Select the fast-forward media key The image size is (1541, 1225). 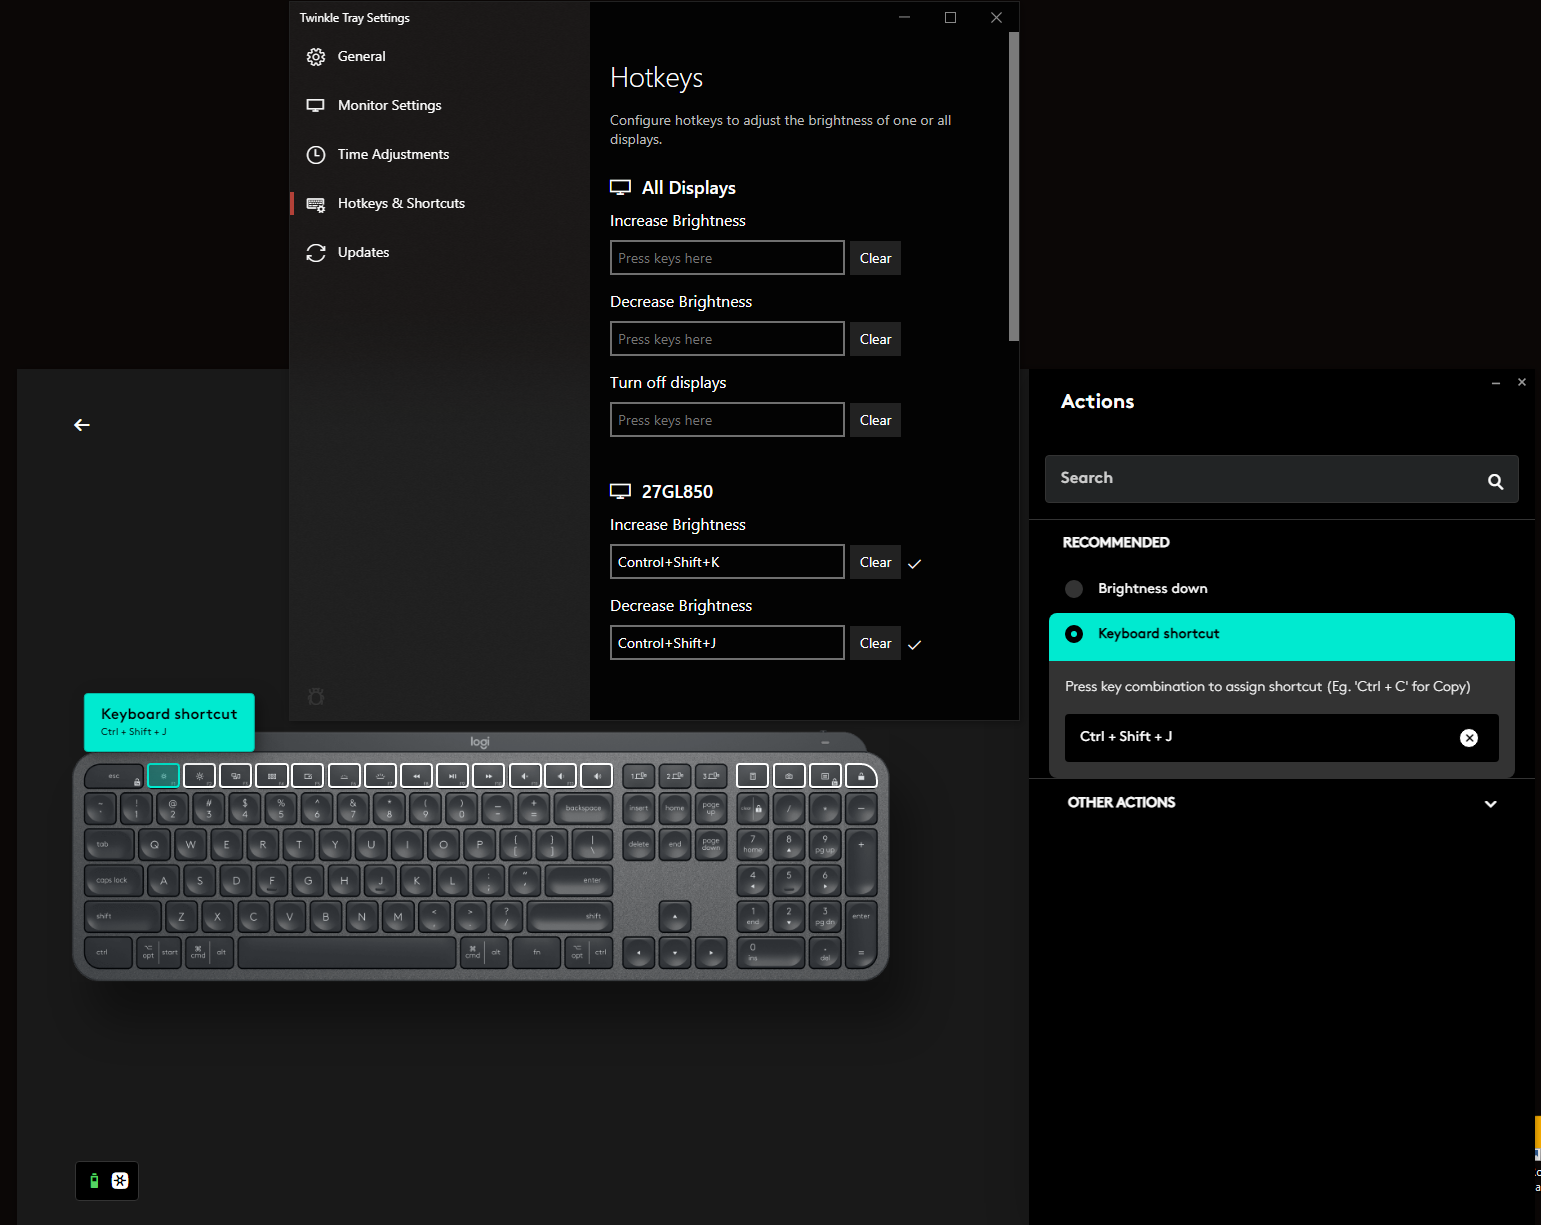tap(489, 776)
